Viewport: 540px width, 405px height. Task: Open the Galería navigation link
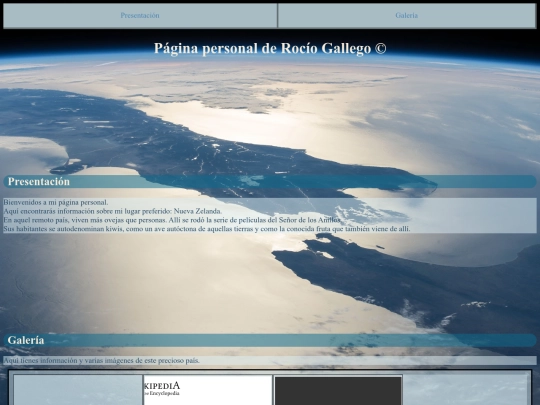(x=406, y=15)
